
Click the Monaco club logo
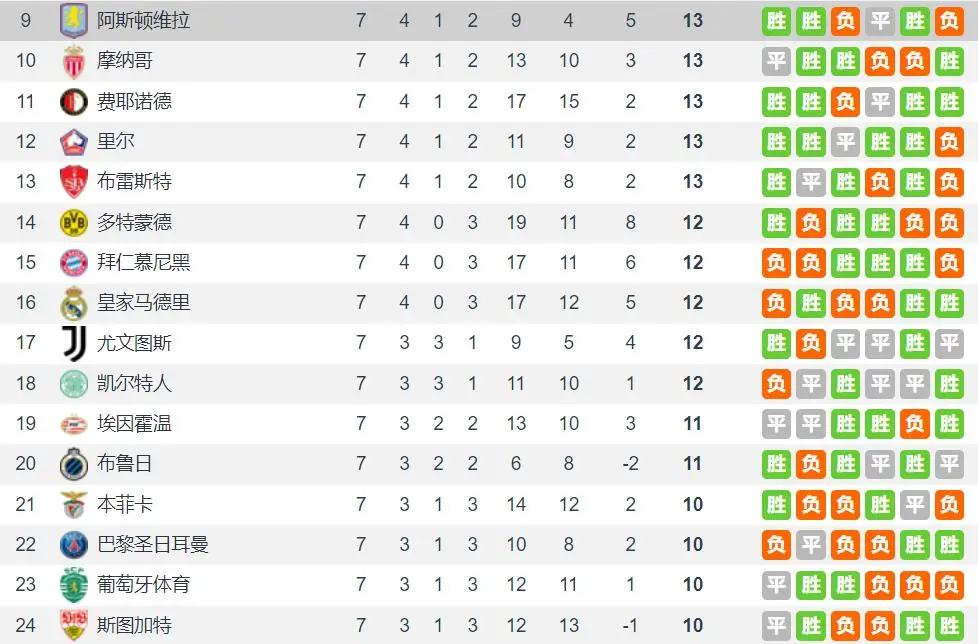tap(74, 61)
